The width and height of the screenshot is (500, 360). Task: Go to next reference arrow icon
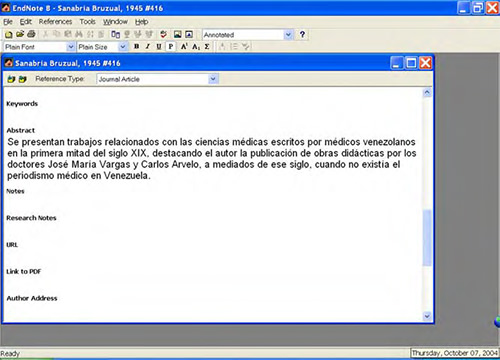[x=22, y=79]
